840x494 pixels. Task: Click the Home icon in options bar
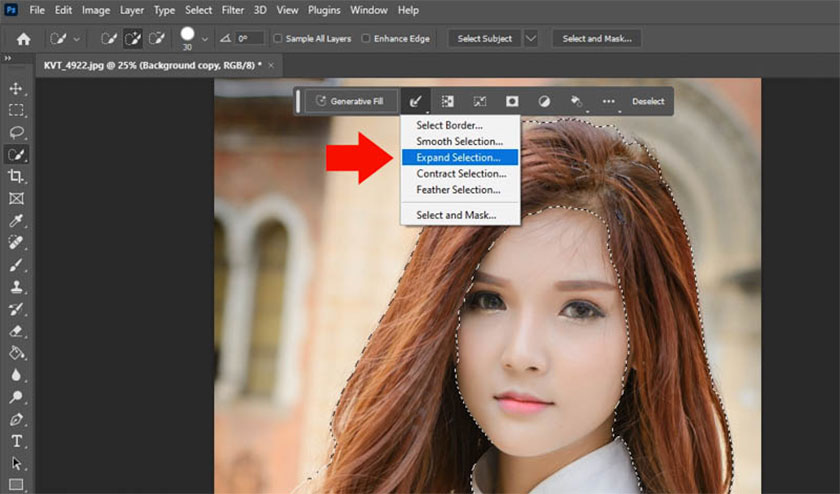pos(23,39)
